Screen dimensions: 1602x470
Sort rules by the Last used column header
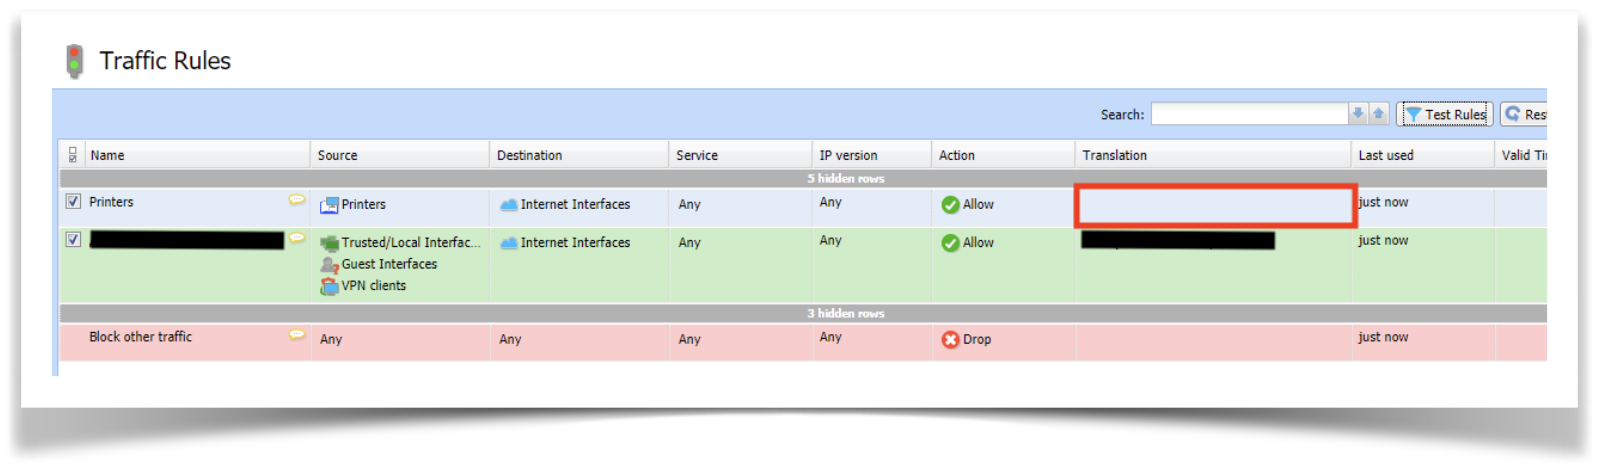coord(1385,155)
